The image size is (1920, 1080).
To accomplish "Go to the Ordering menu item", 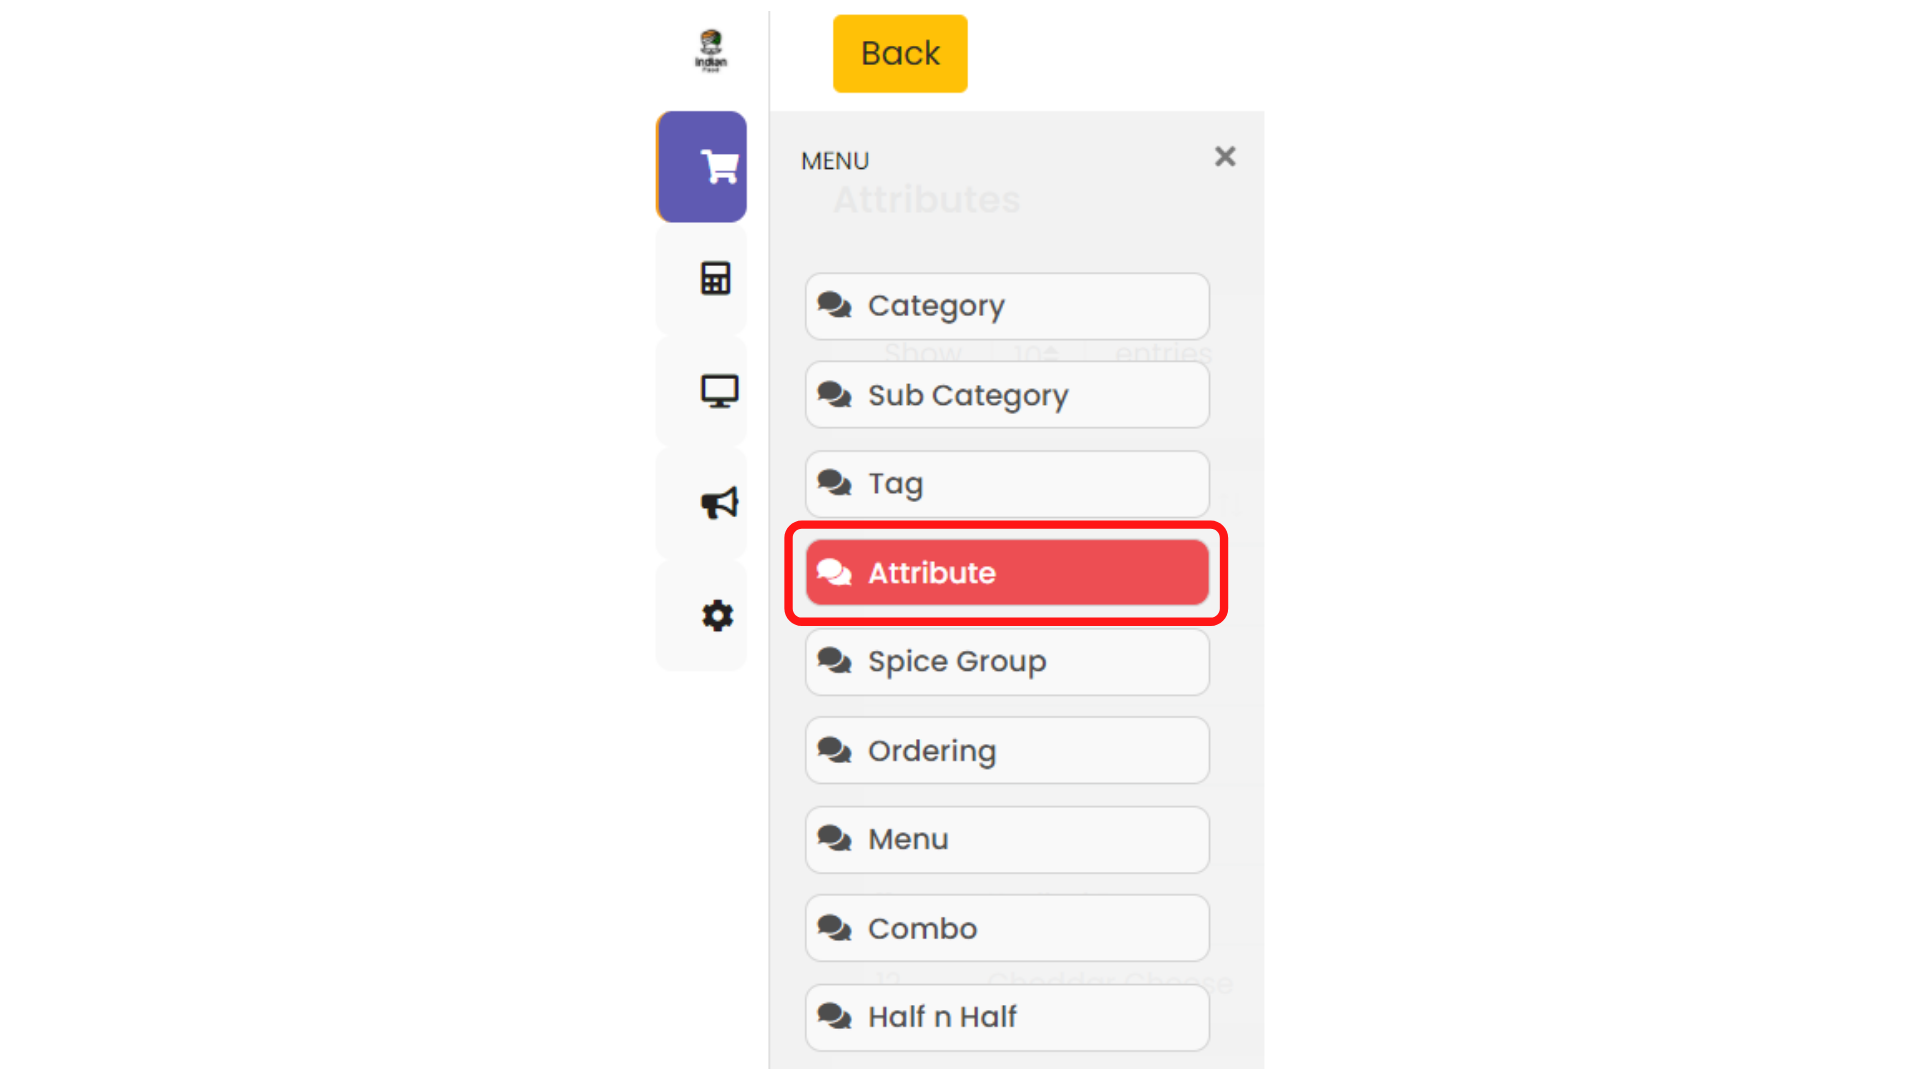I will [x=1007, y=750].
